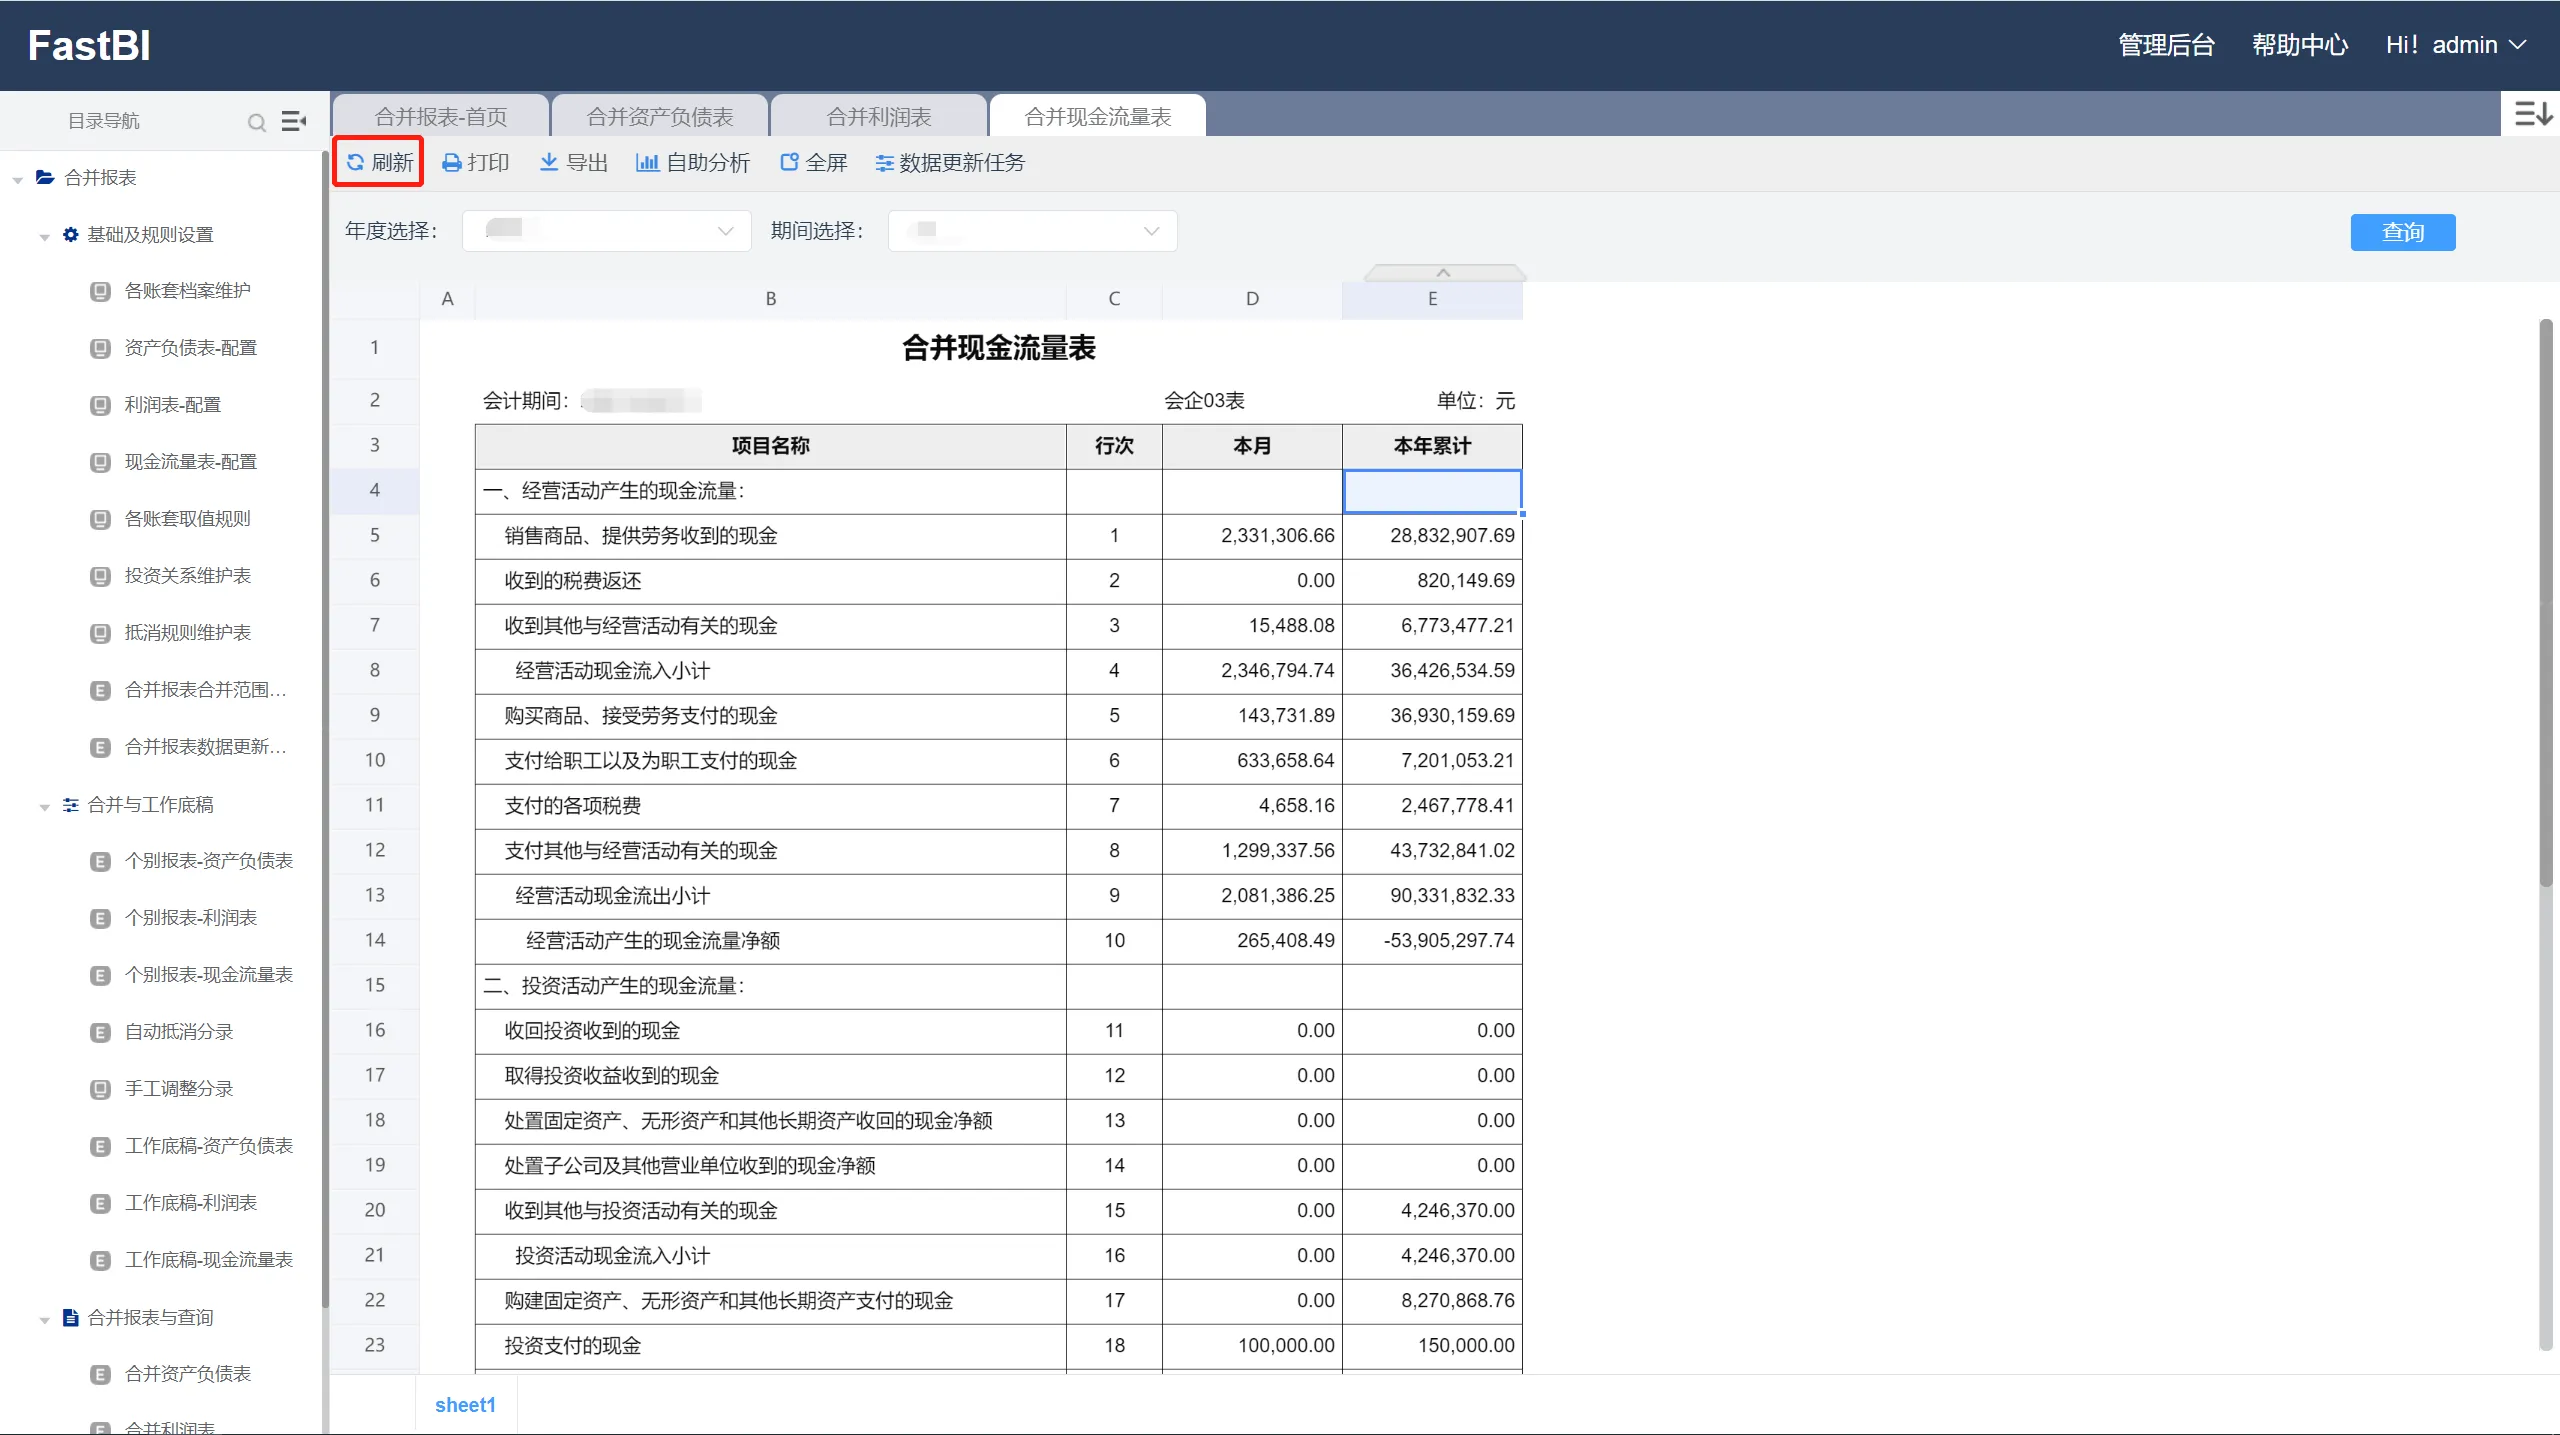Open 个别报表-现金流量表 in the tree
The height and width of the screenshot is (1435, 2560).
click(x=209, y=975)
